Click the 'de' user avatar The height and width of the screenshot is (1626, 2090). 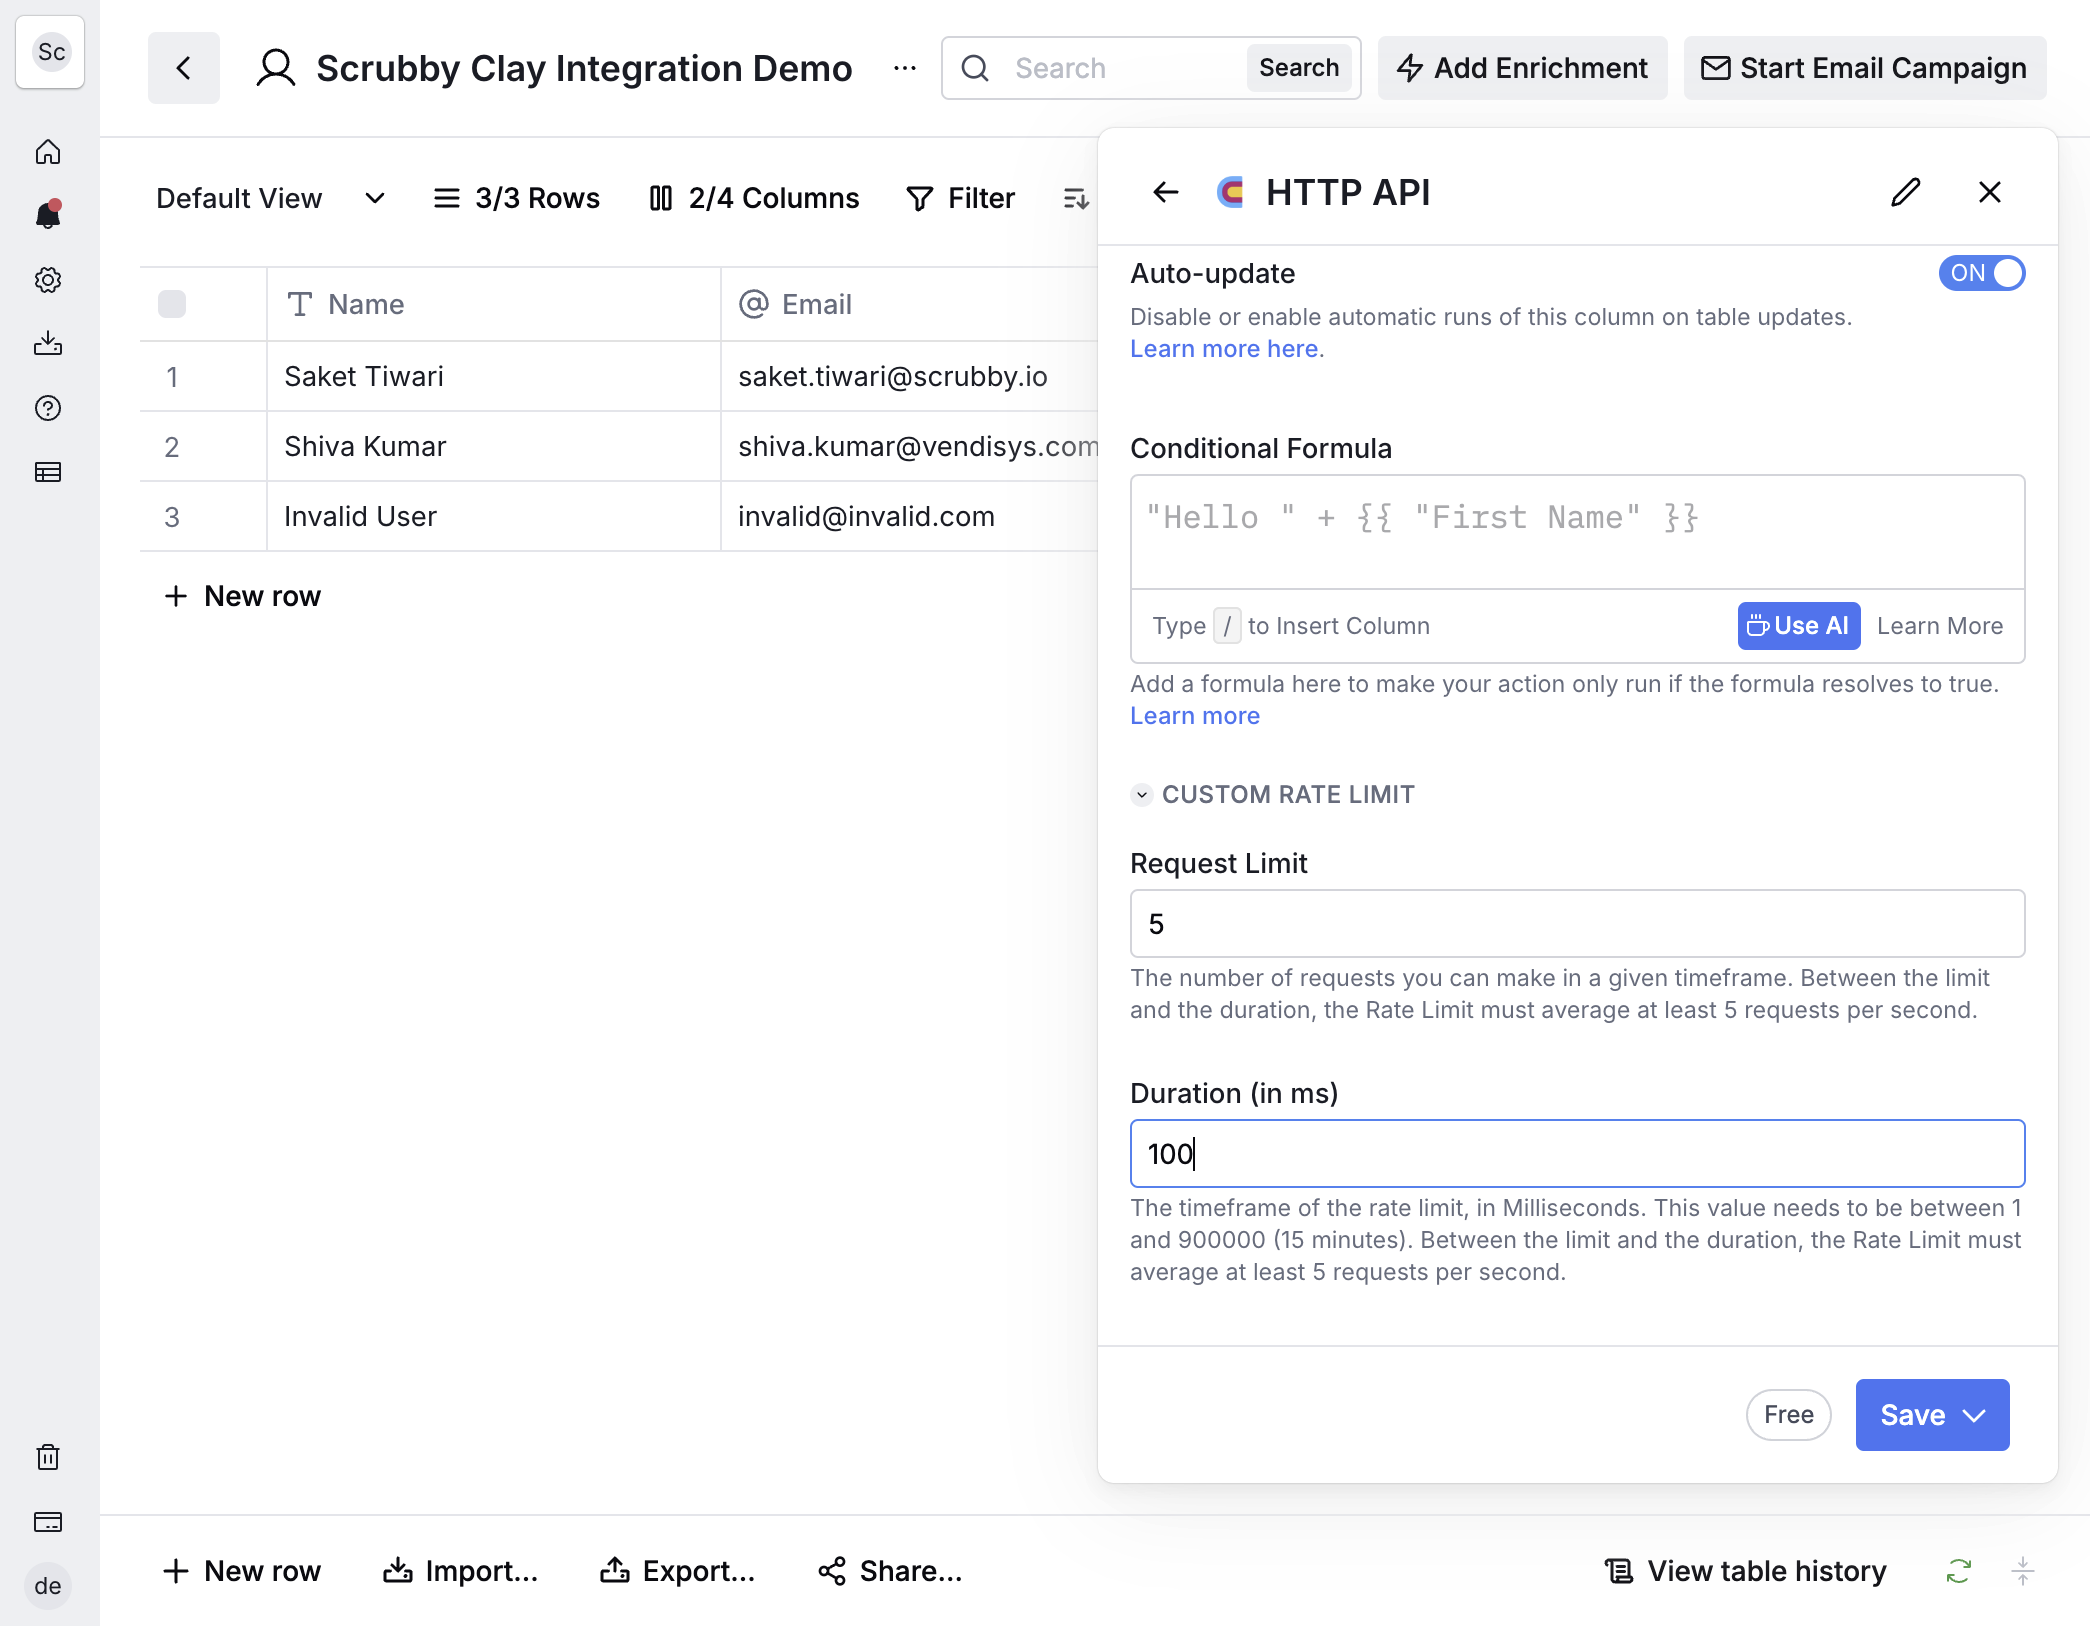click(x=48, y=1586)
